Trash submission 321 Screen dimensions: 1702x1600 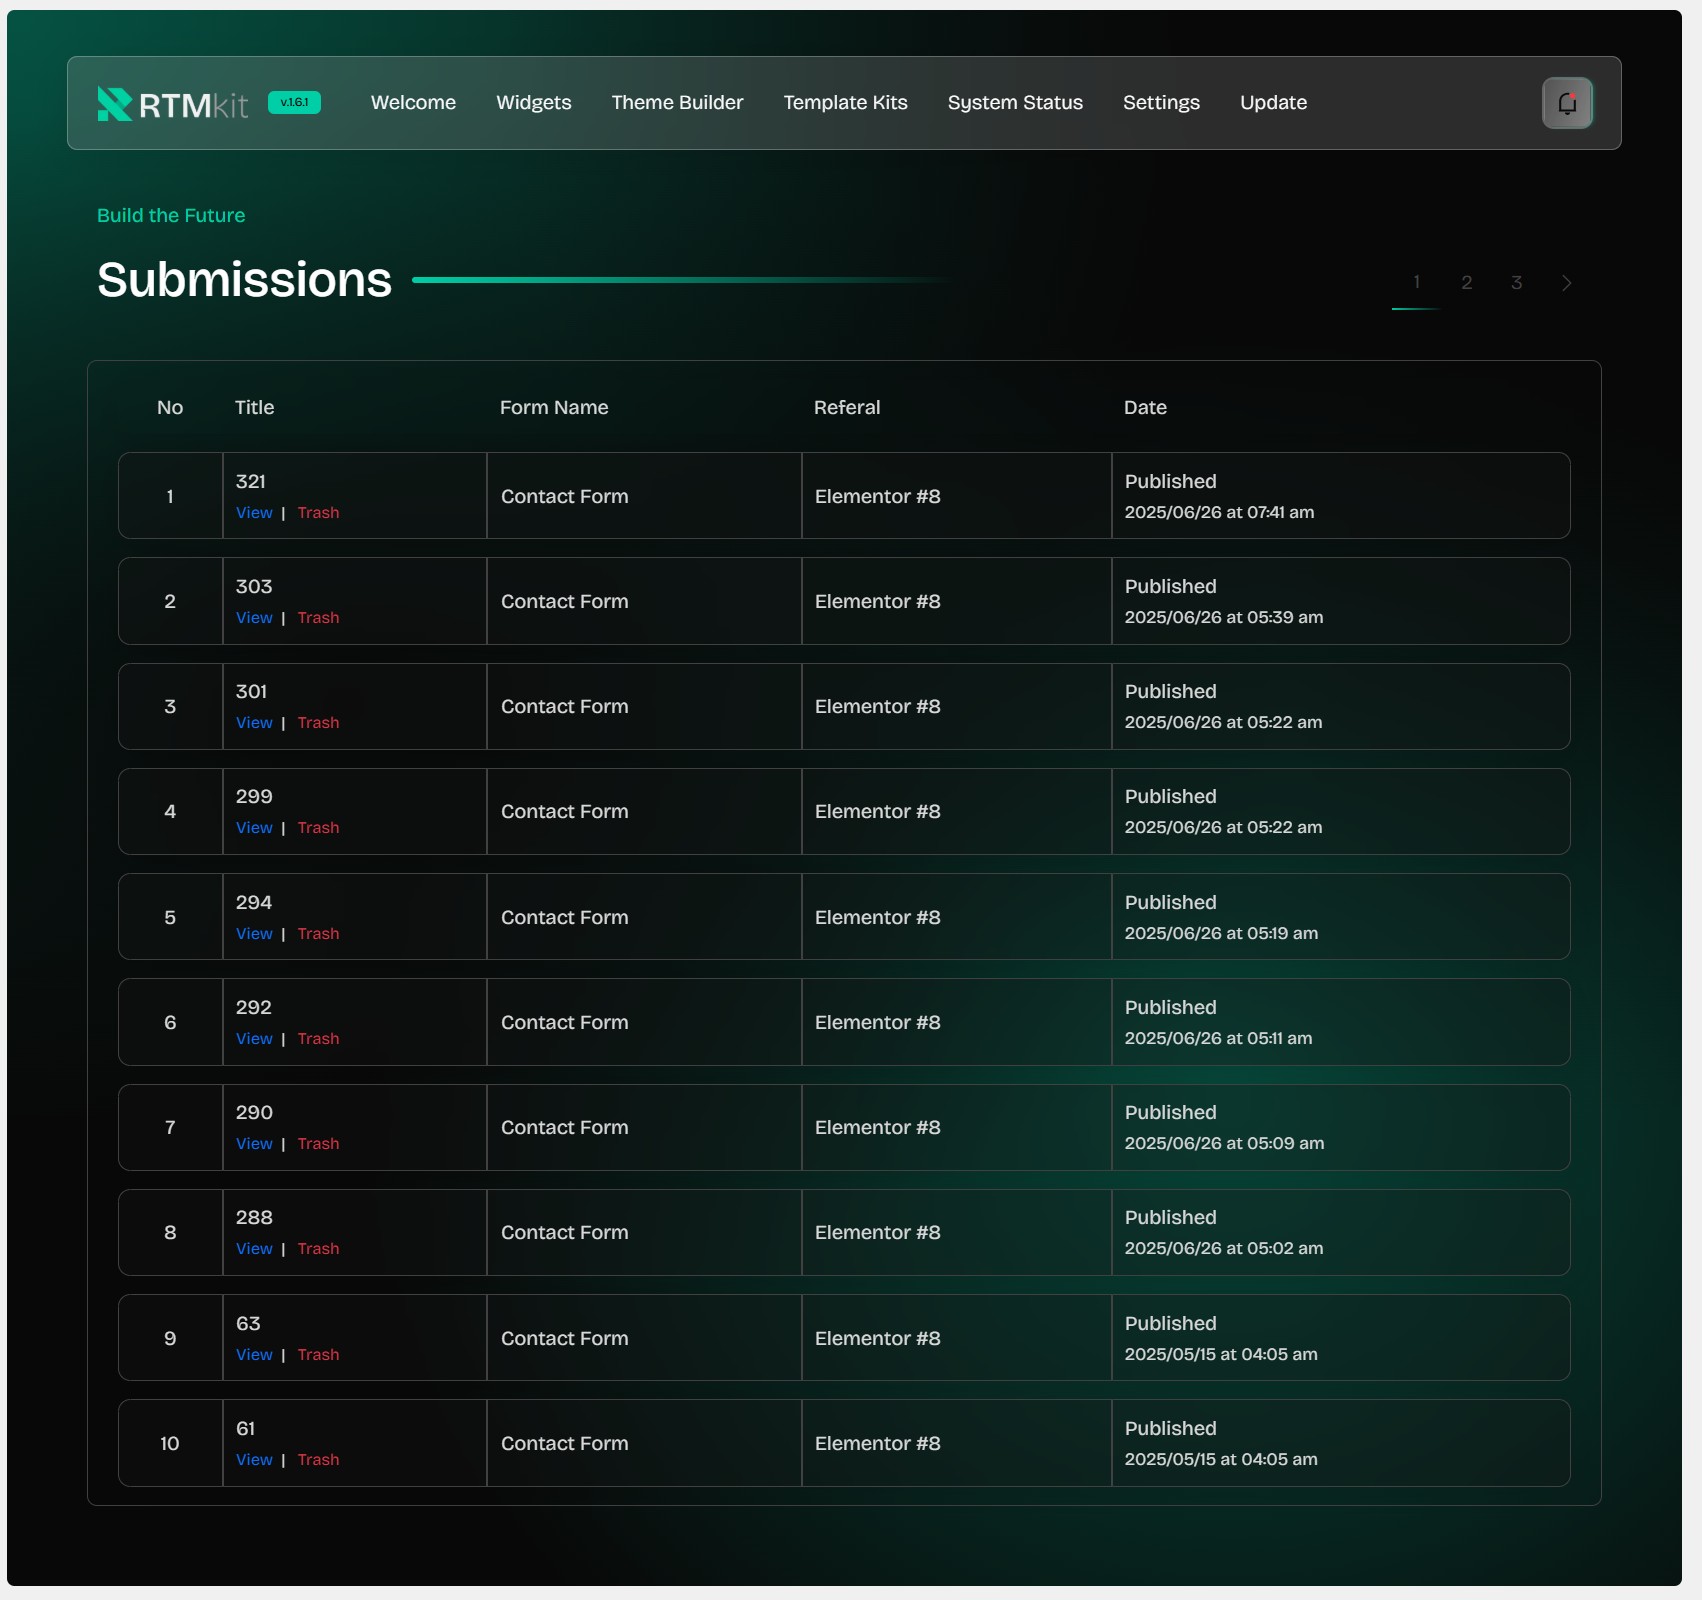(318, 513)
